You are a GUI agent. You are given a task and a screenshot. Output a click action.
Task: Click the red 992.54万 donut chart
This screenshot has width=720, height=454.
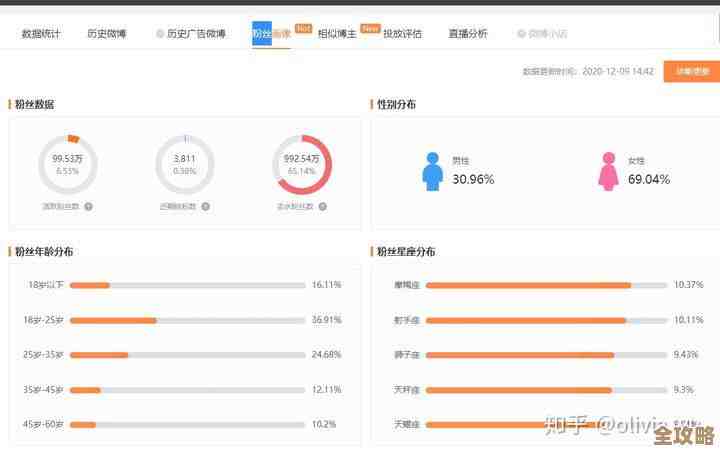pyautogui.click(x=302, y=164)
